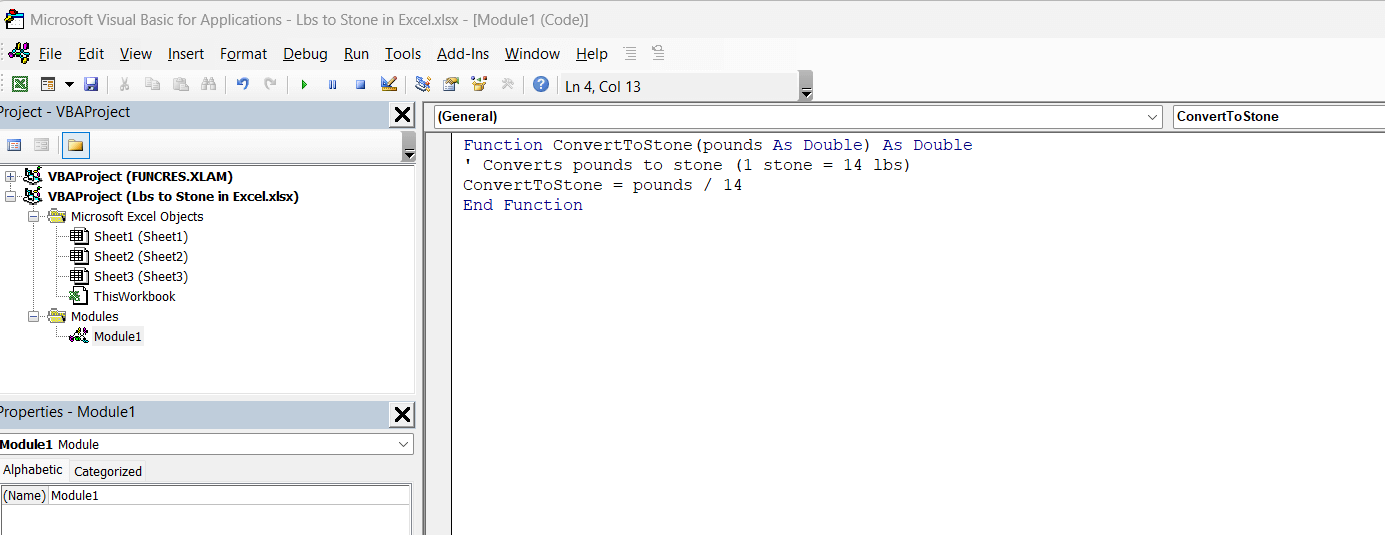Click the comment line about stone conversion
The width and height of the screenshot is (1385, 535).
[x=688, y=165]
